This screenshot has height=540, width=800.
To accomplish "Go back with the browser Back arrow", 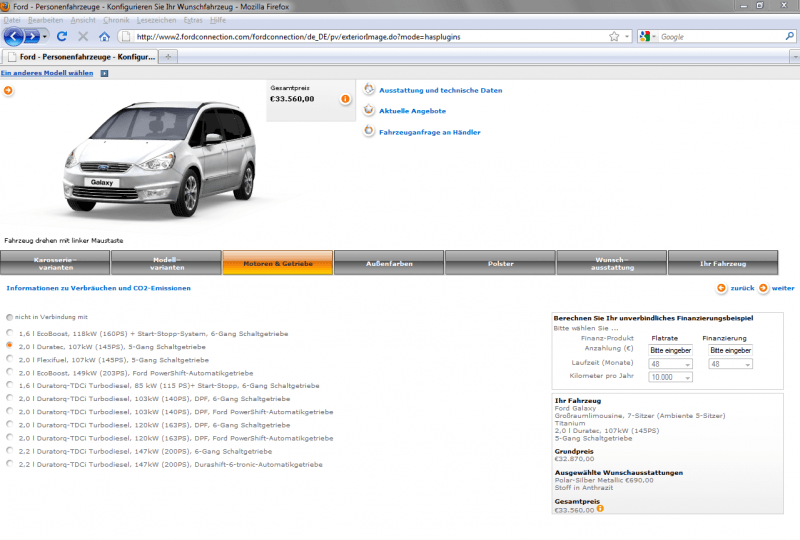I will coord(14,36).
